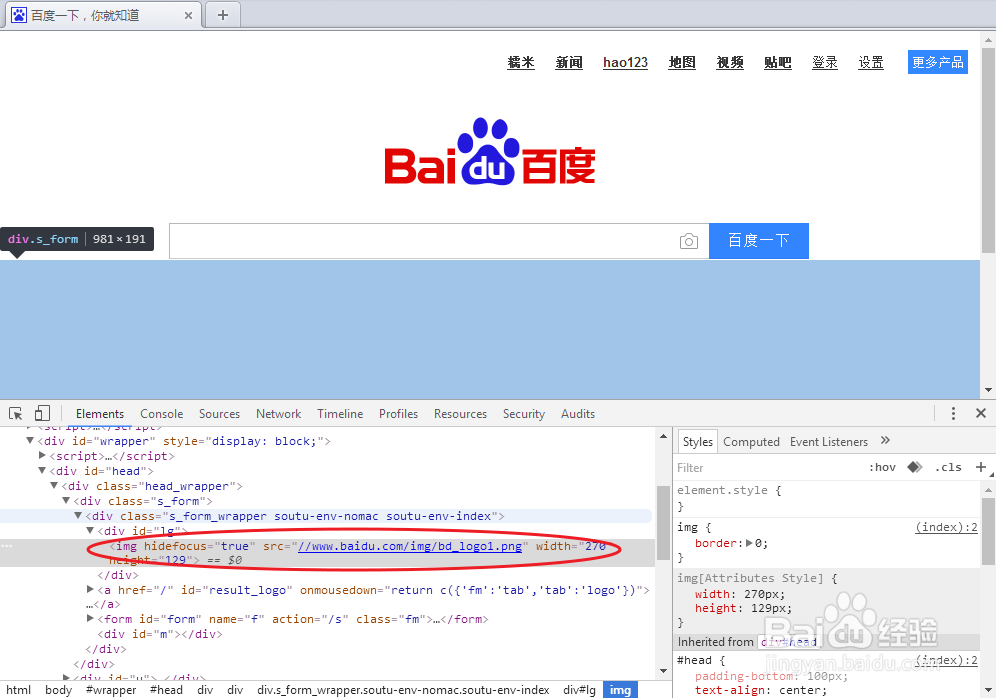
Task: Open the Security tab
Action: point(523,413)
